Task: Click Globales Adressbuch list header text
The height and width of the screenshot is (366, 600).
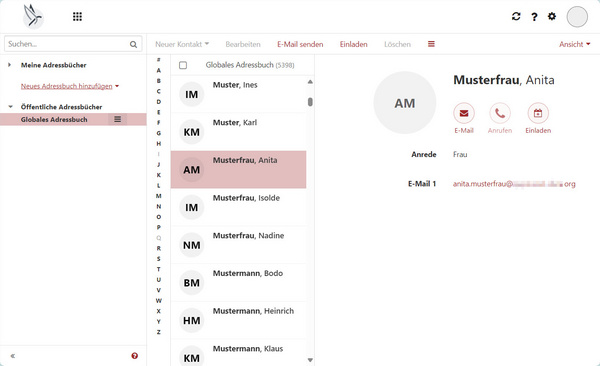Action: (250, 65)
